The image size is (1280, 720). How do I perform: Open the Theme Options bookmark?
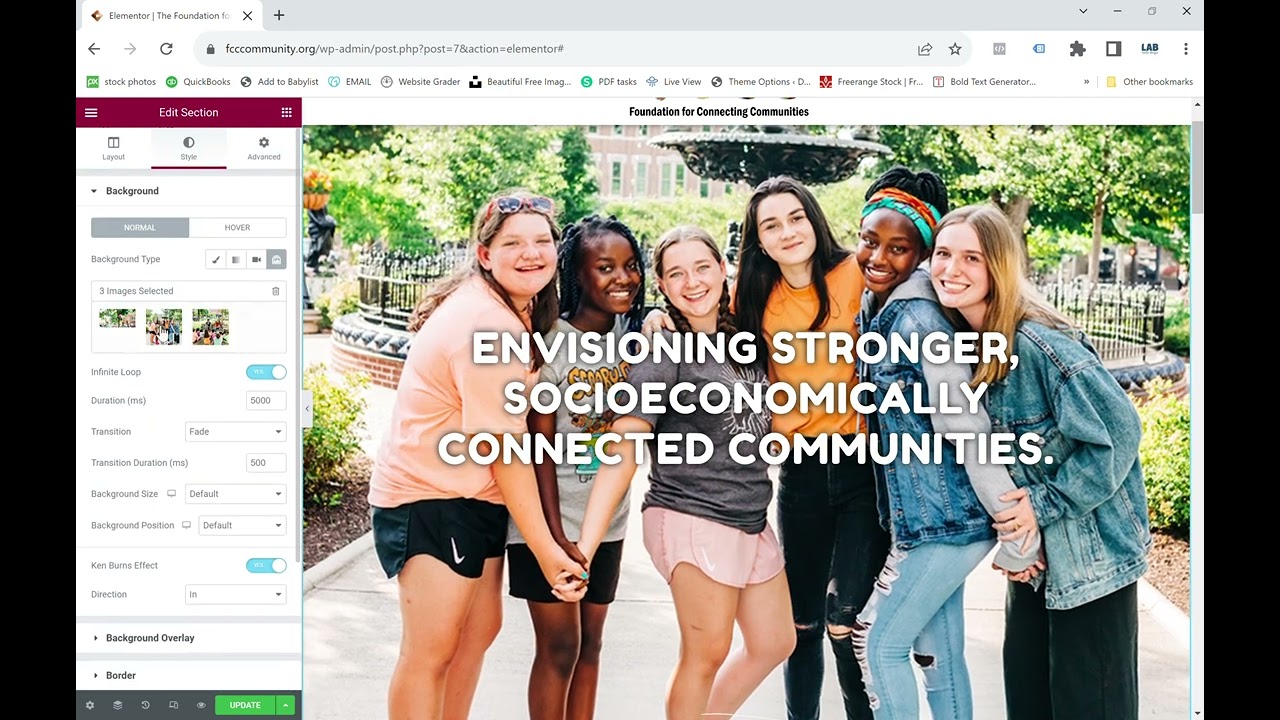click(761, 82)
